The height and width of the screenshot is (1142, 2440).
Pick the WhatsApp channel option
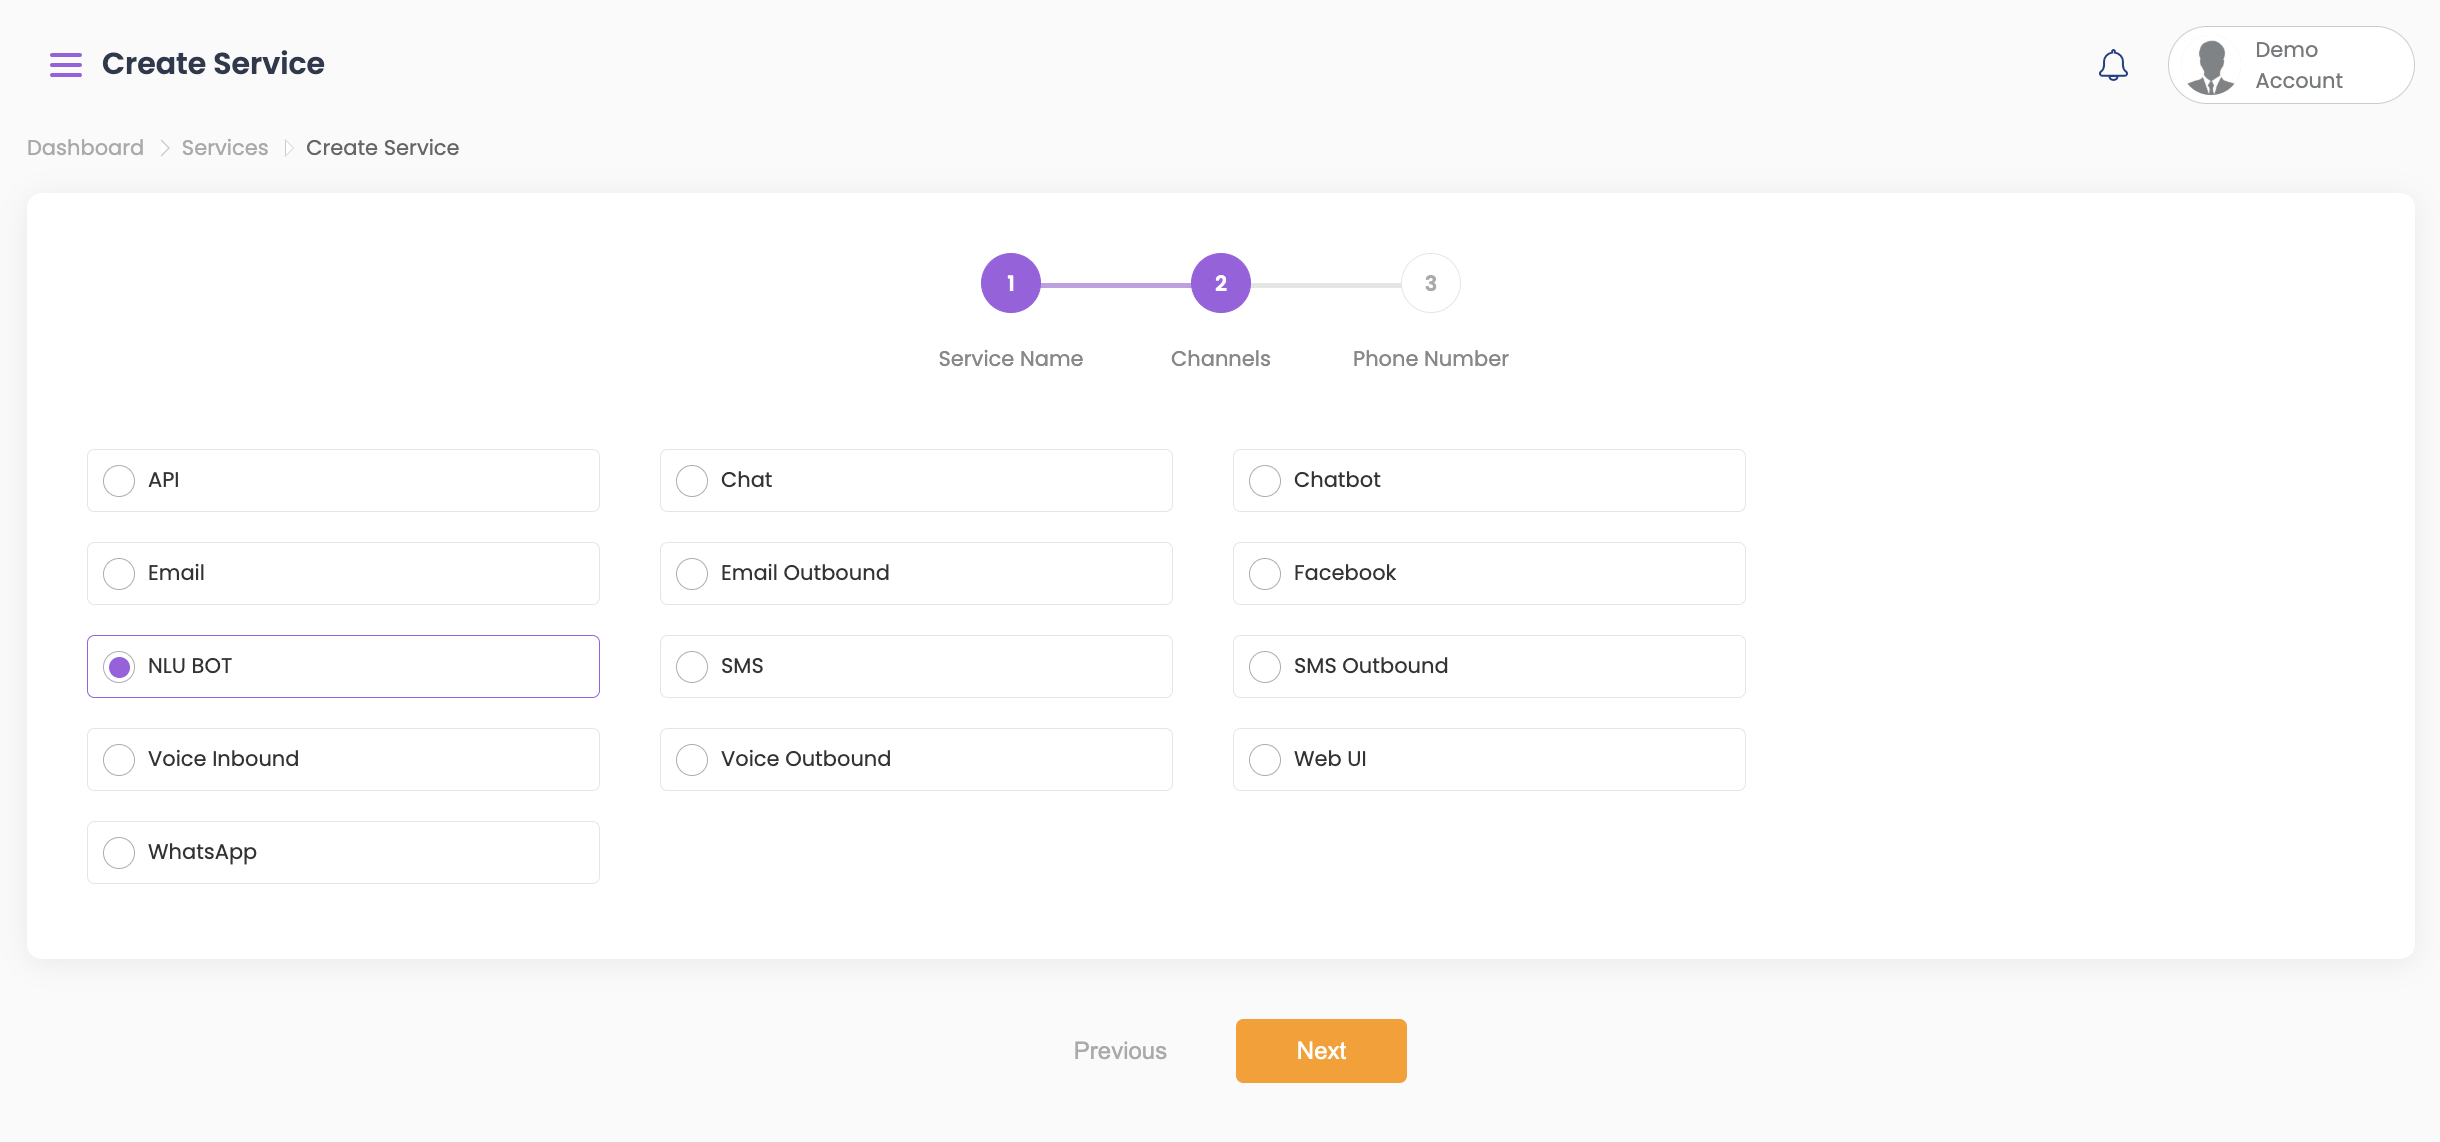click(119, 853)
